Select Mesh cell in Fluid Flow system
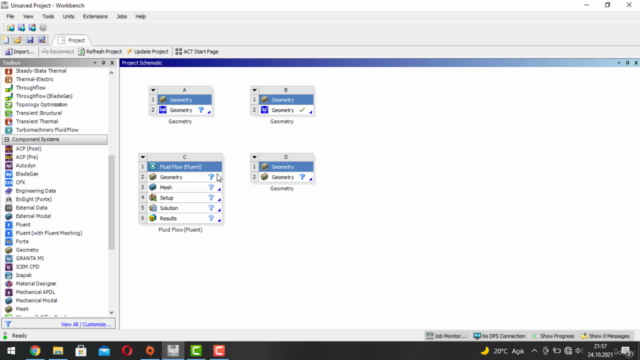The height and width of the screenshot is (360, 640). coord(184,187)
